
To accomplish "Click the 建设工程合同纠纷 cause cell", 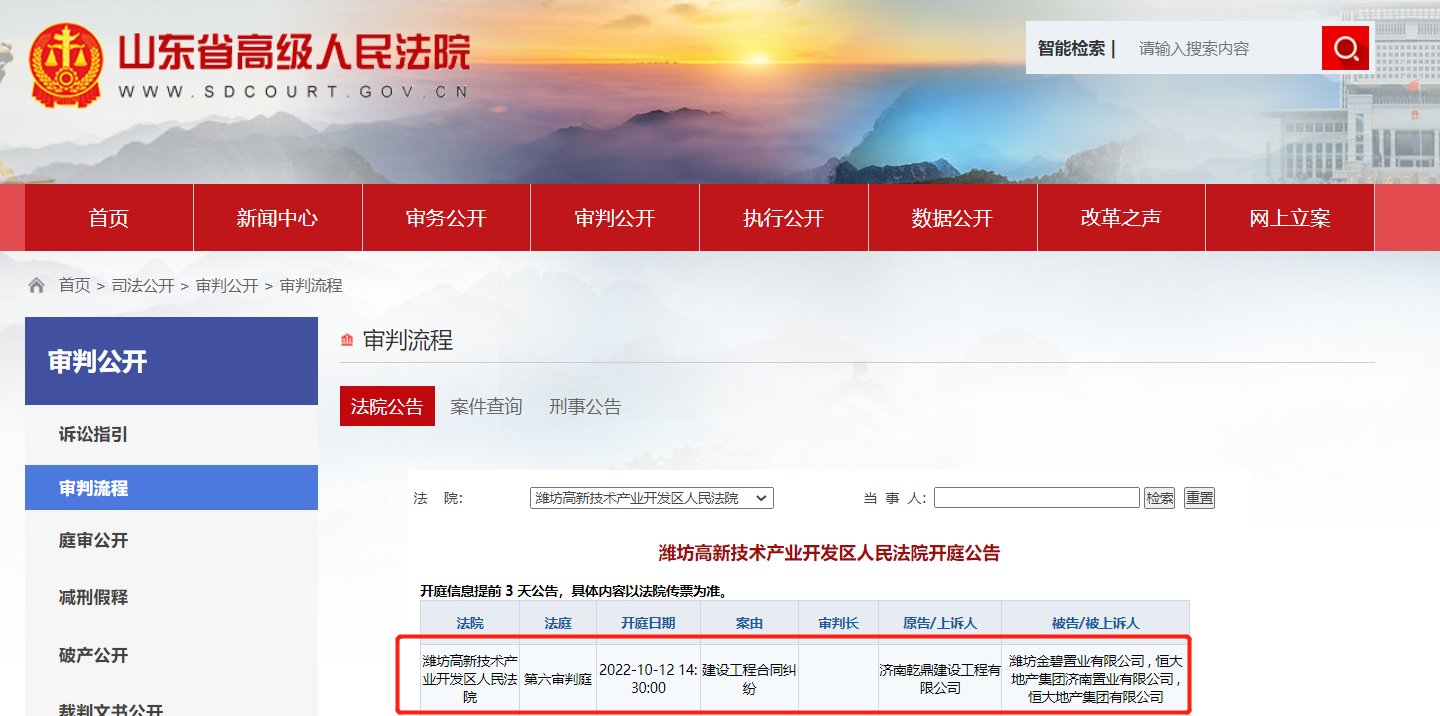I will click(x=749, y=679).
